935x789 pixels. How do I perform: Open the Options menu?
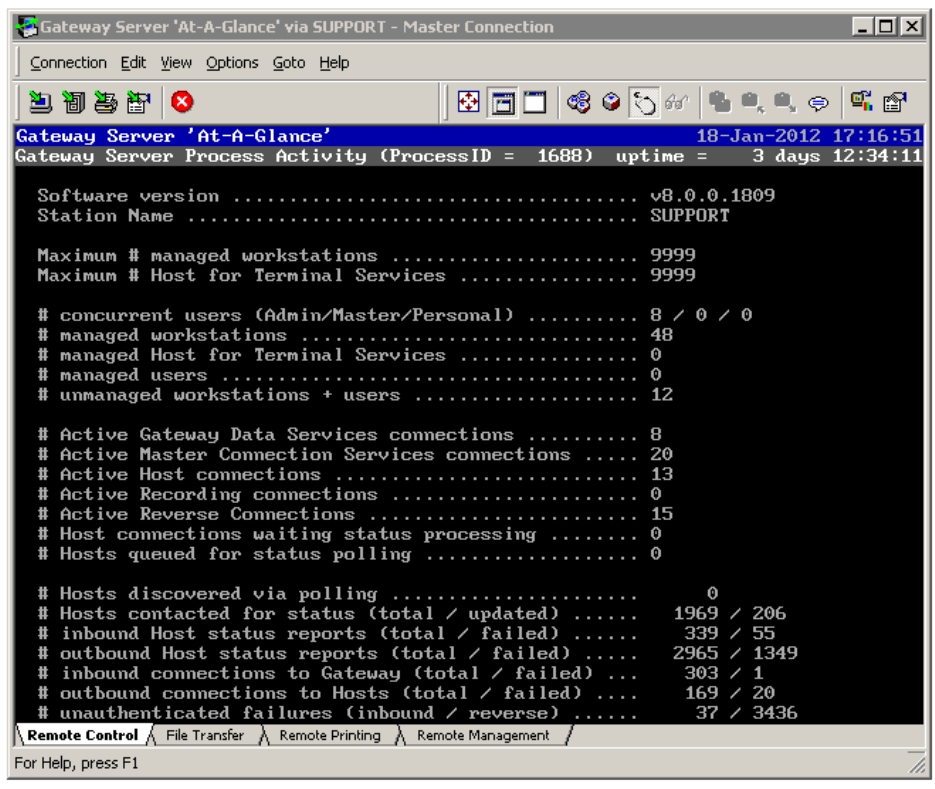[x=232, y=63]
